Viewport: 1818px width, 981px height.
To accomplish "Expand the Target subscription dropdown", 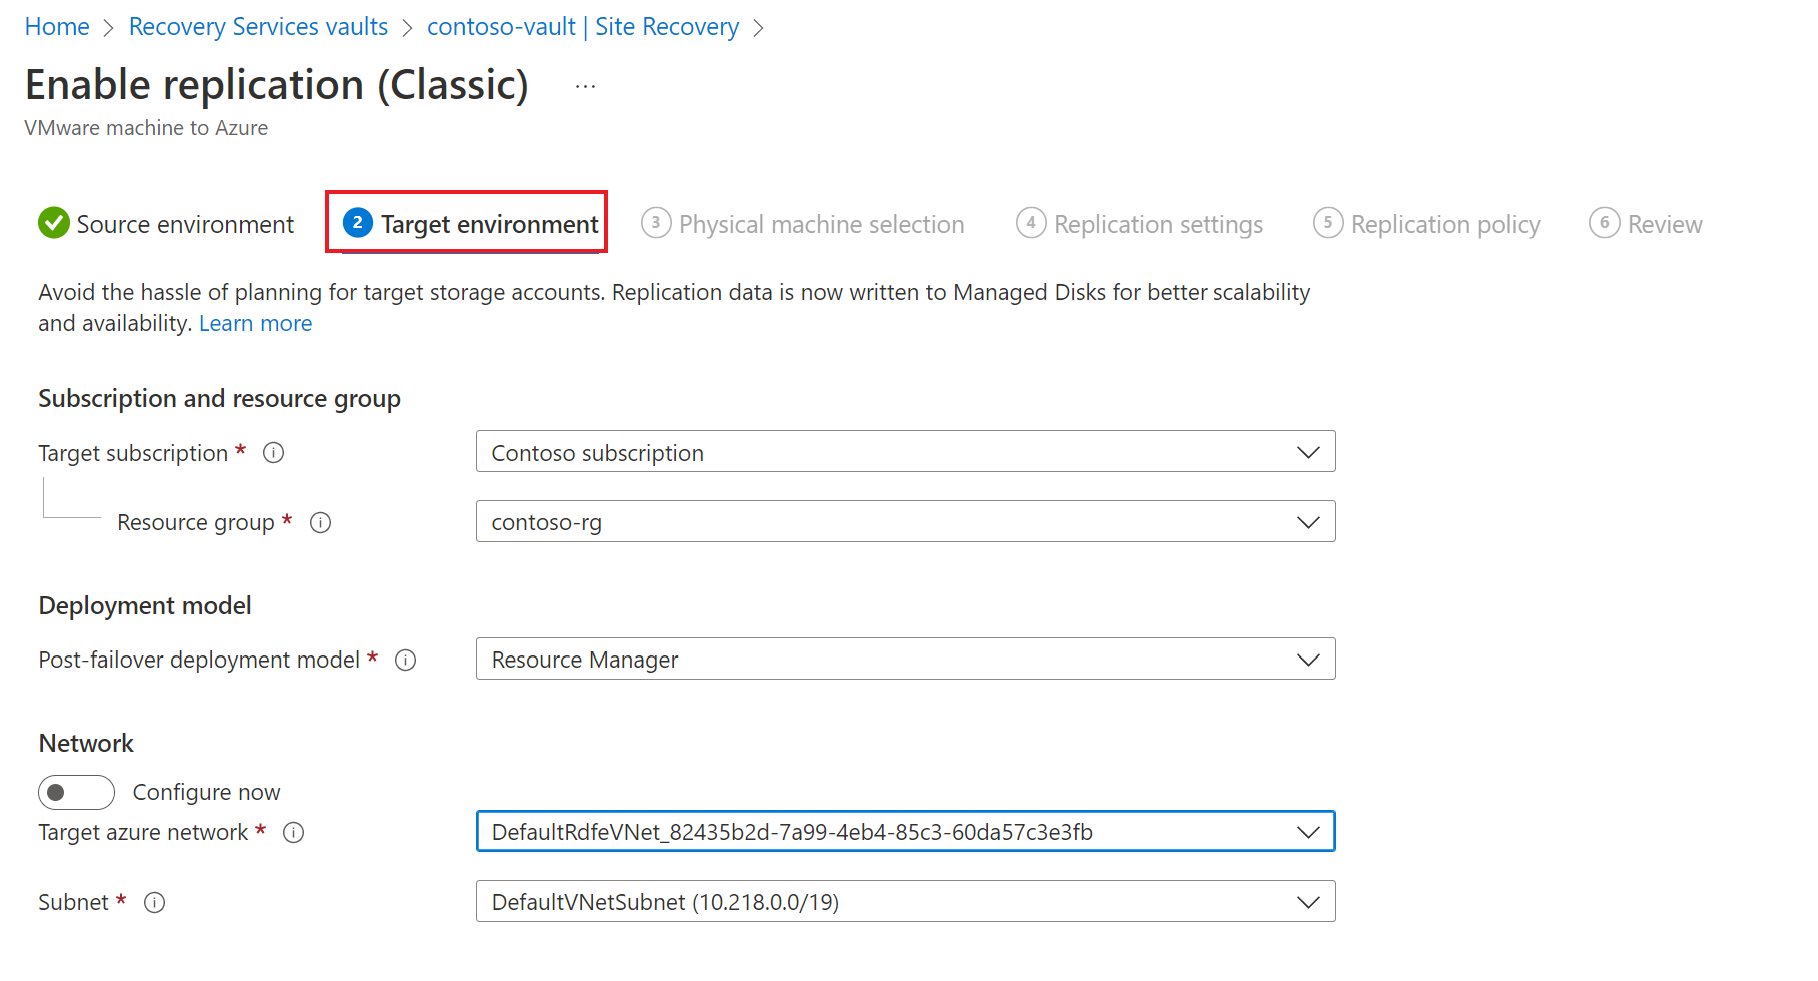I will 905,452.
